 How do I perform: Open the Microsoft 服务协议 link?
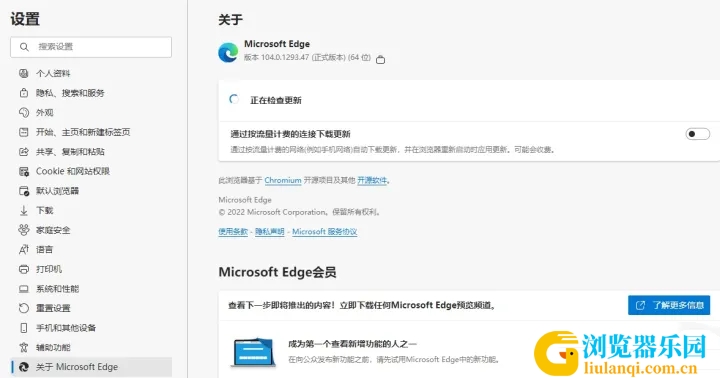tap(325, 231)
